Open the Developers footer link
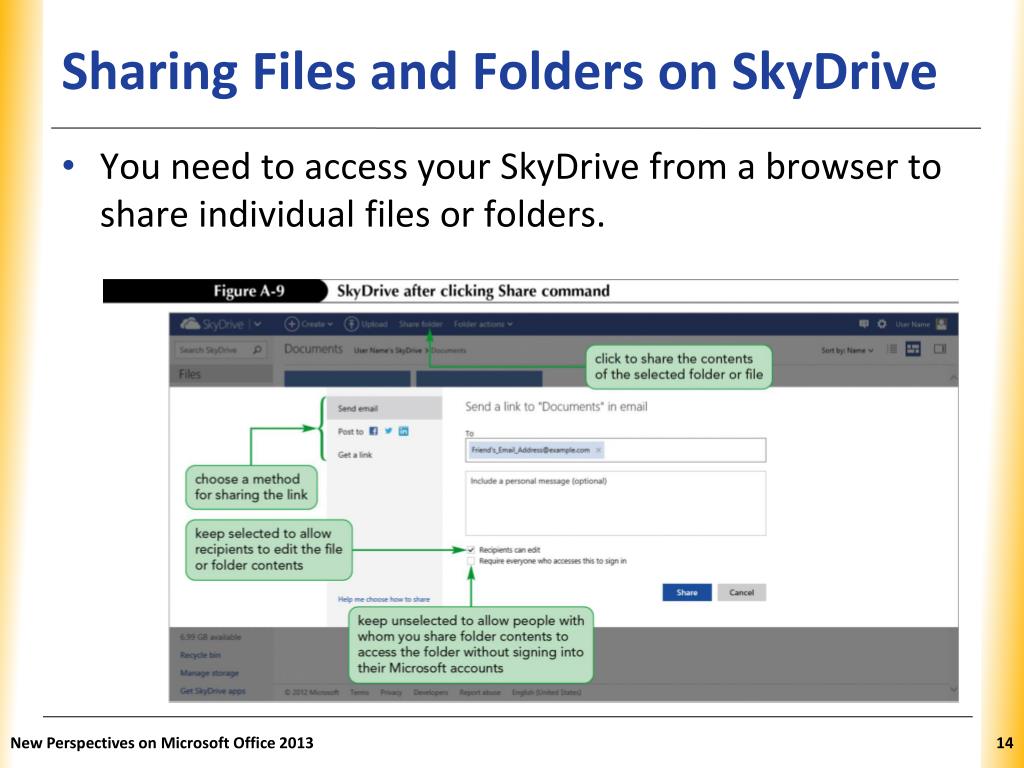This screenshot has width=1024, height=768. 431,692
